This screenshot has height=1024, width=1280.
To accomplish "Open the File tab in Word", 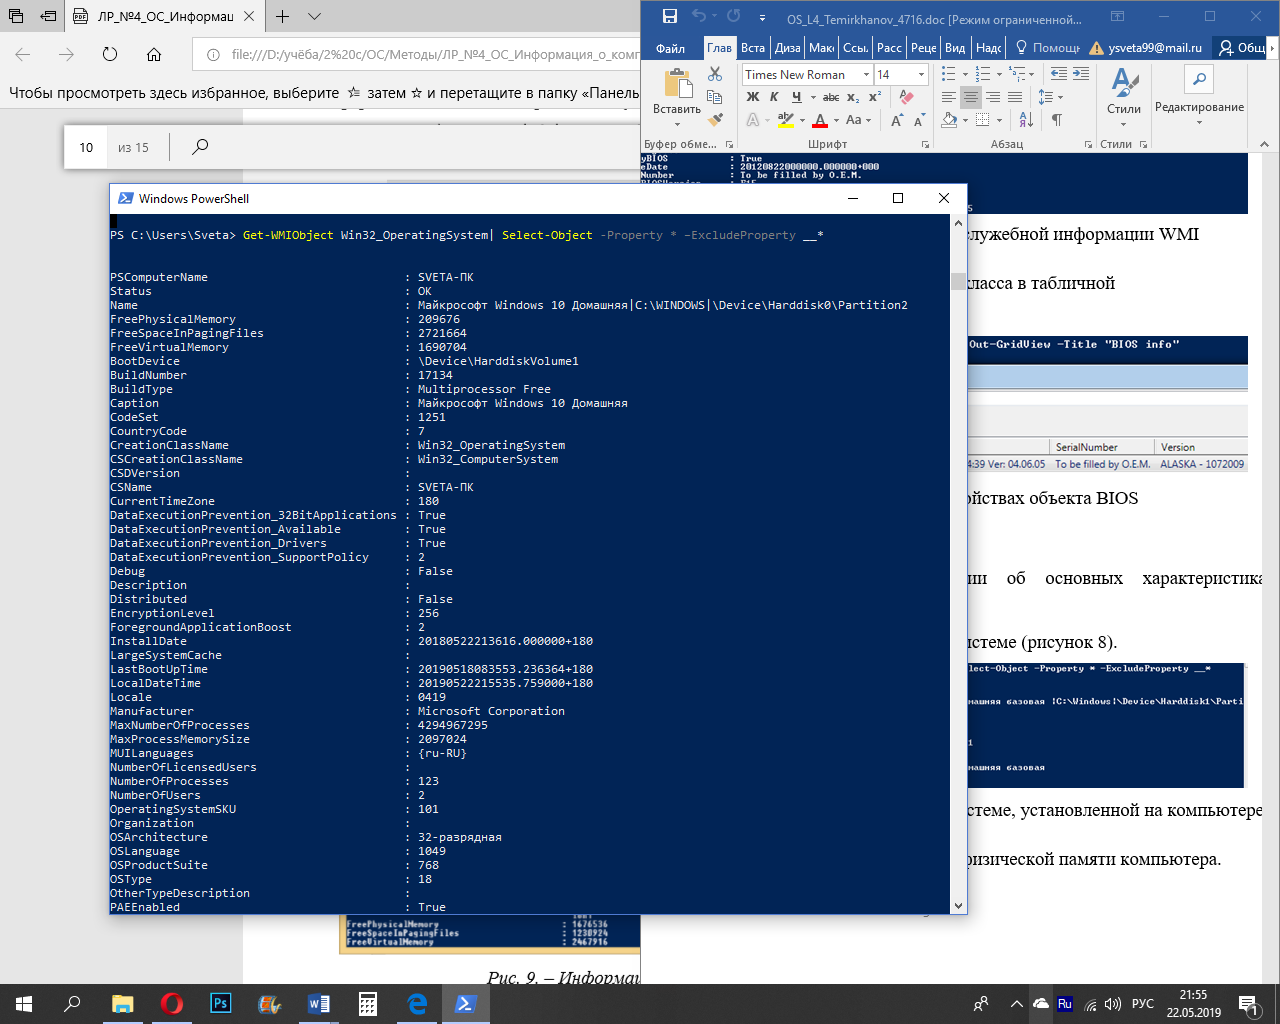I will 671,48.
